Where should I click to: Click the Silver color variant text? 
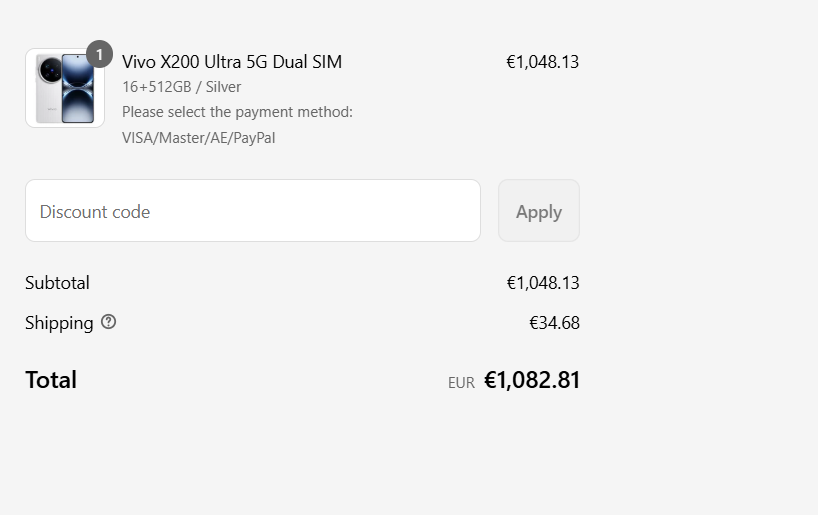click(223, 87)
